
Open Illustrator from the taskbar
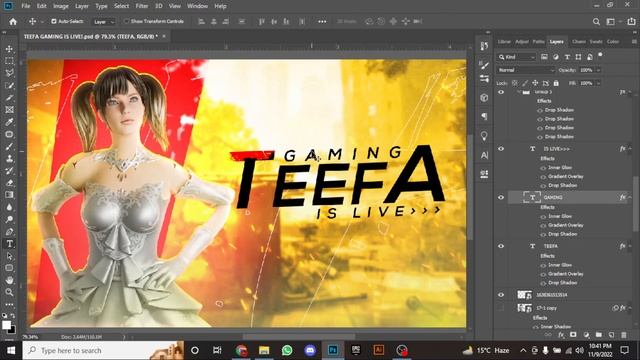click(x=378, y=350)
